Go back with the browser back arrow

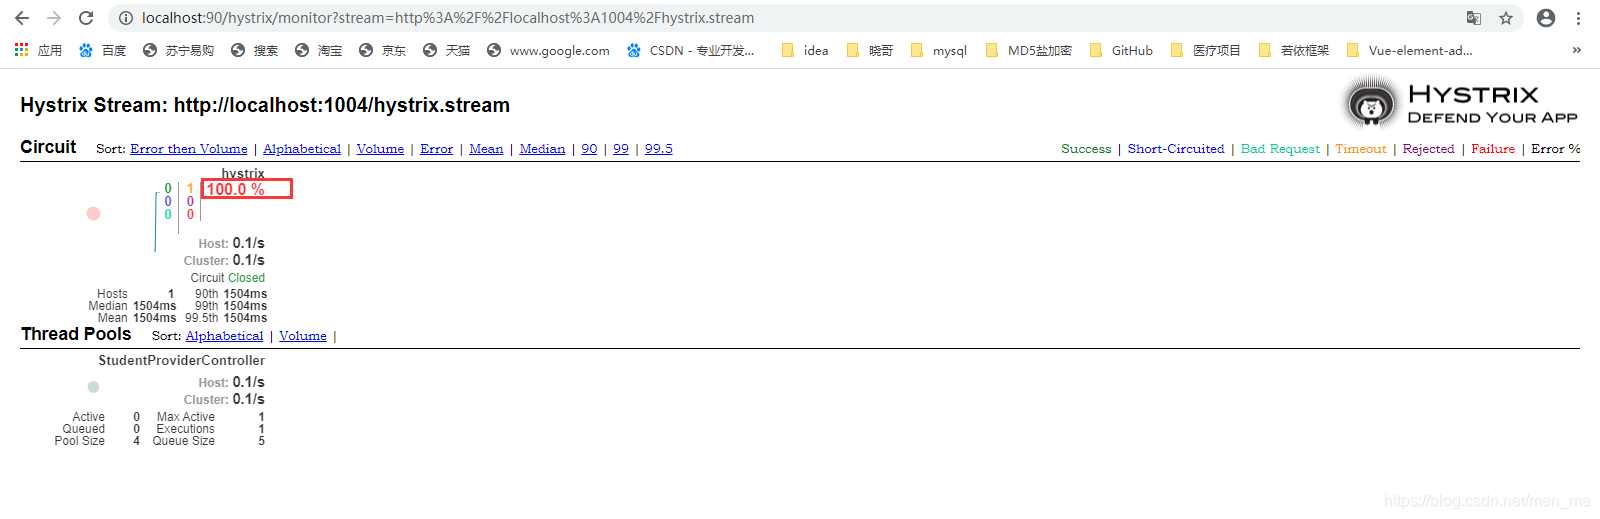(x=22, y=18)
